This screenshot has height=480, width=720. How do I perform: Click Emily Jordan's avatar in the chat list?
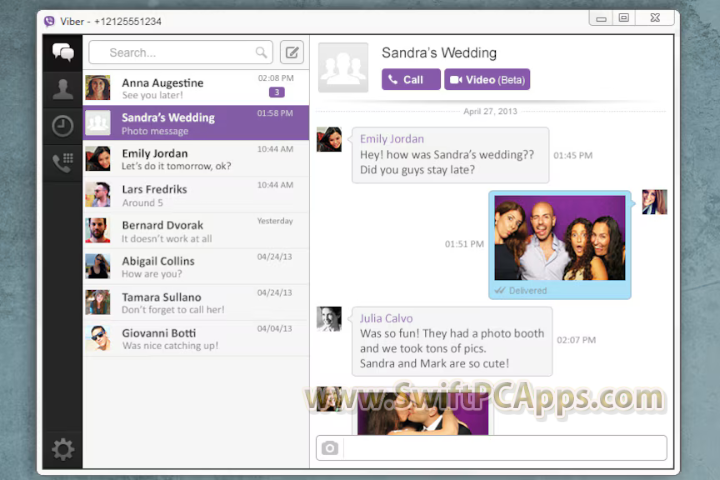98,158
